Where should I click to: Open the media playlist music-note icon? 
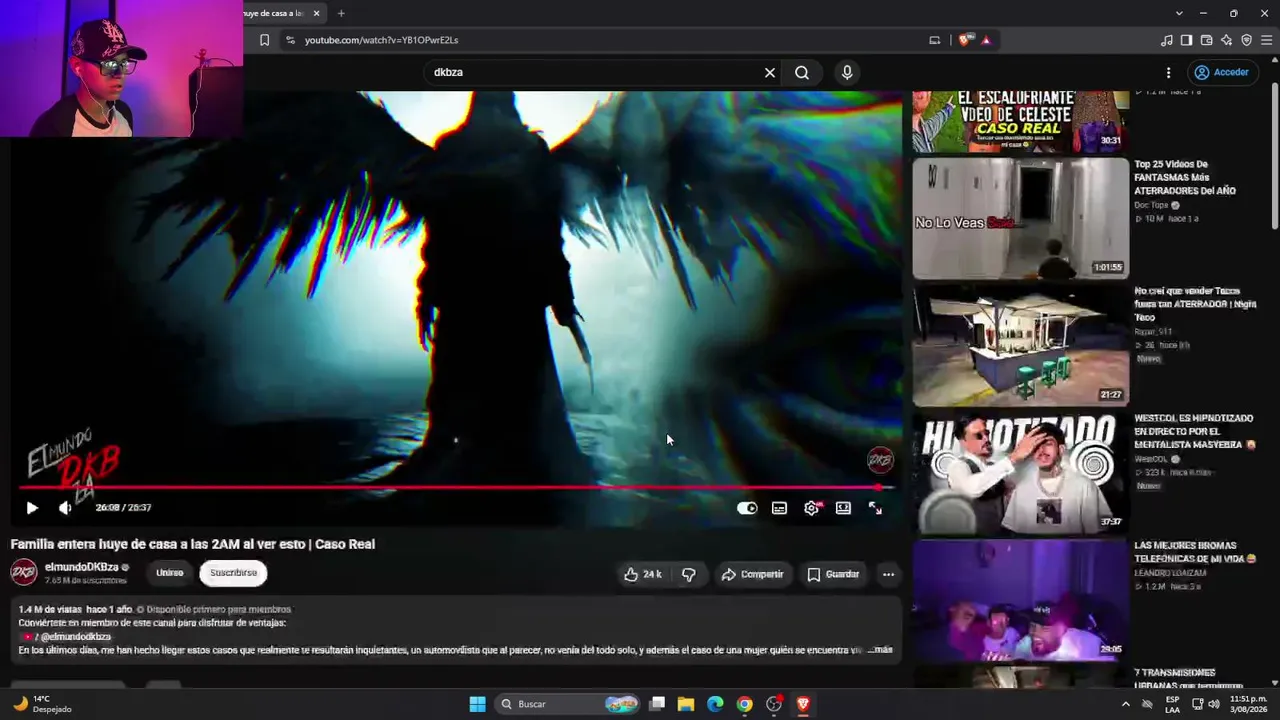[1166, 40]
